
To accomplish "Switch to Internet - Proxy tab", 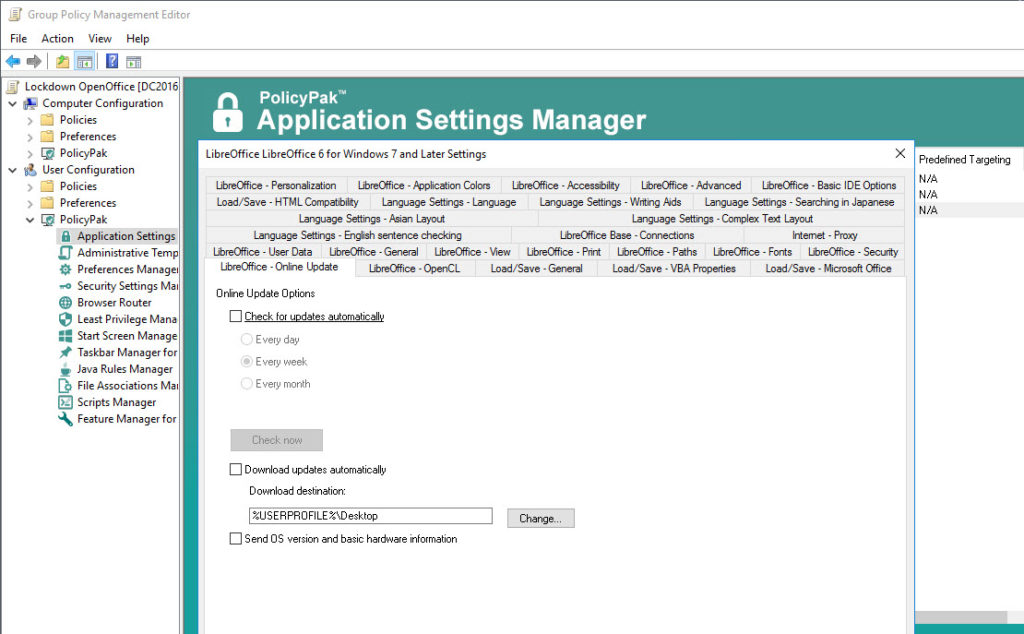I will coord(824,235).
